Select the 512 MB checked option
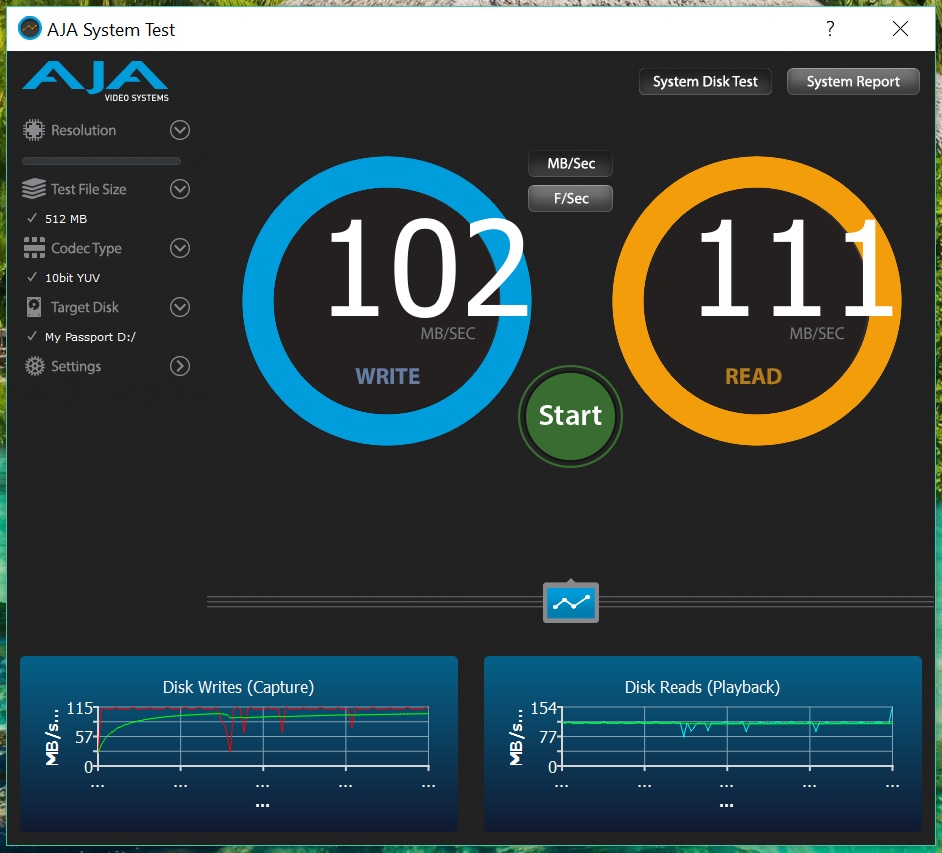This screenshot has width=942, height=853. click(58, 219)
